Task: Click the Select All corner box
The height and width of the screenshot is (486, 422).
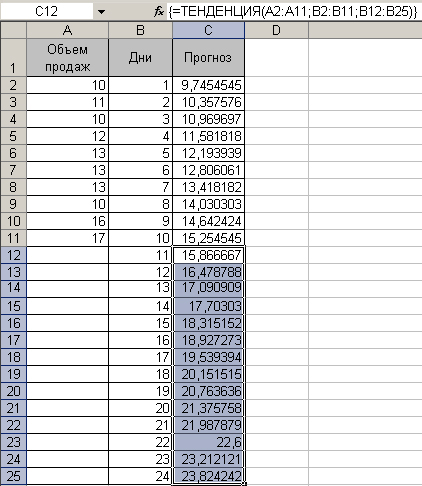Action: (13, 31)
